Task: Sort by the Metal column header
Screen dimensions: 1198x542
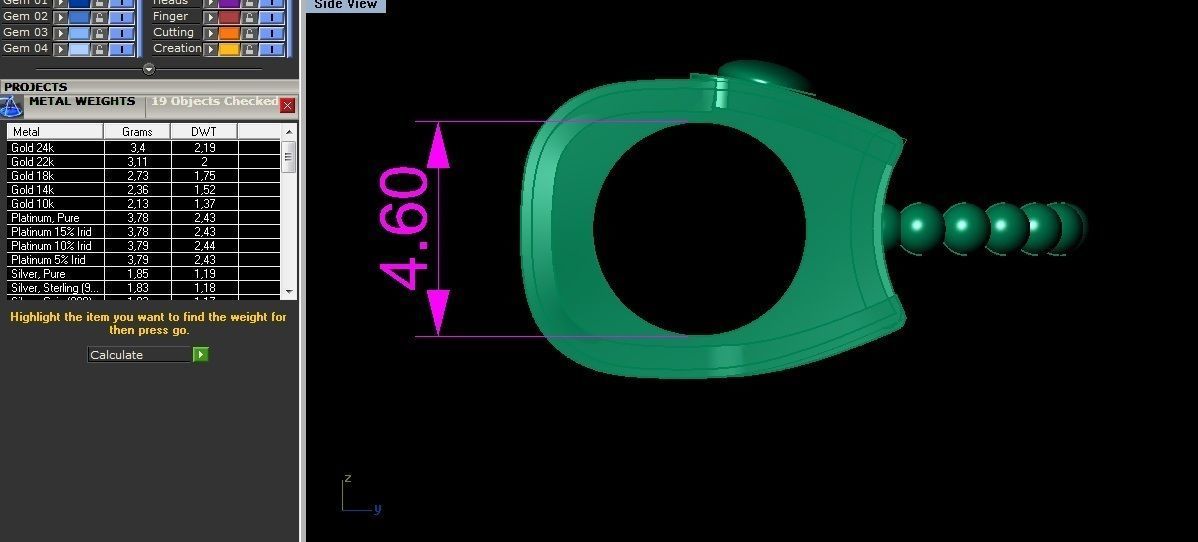Action: coord(55,131)
